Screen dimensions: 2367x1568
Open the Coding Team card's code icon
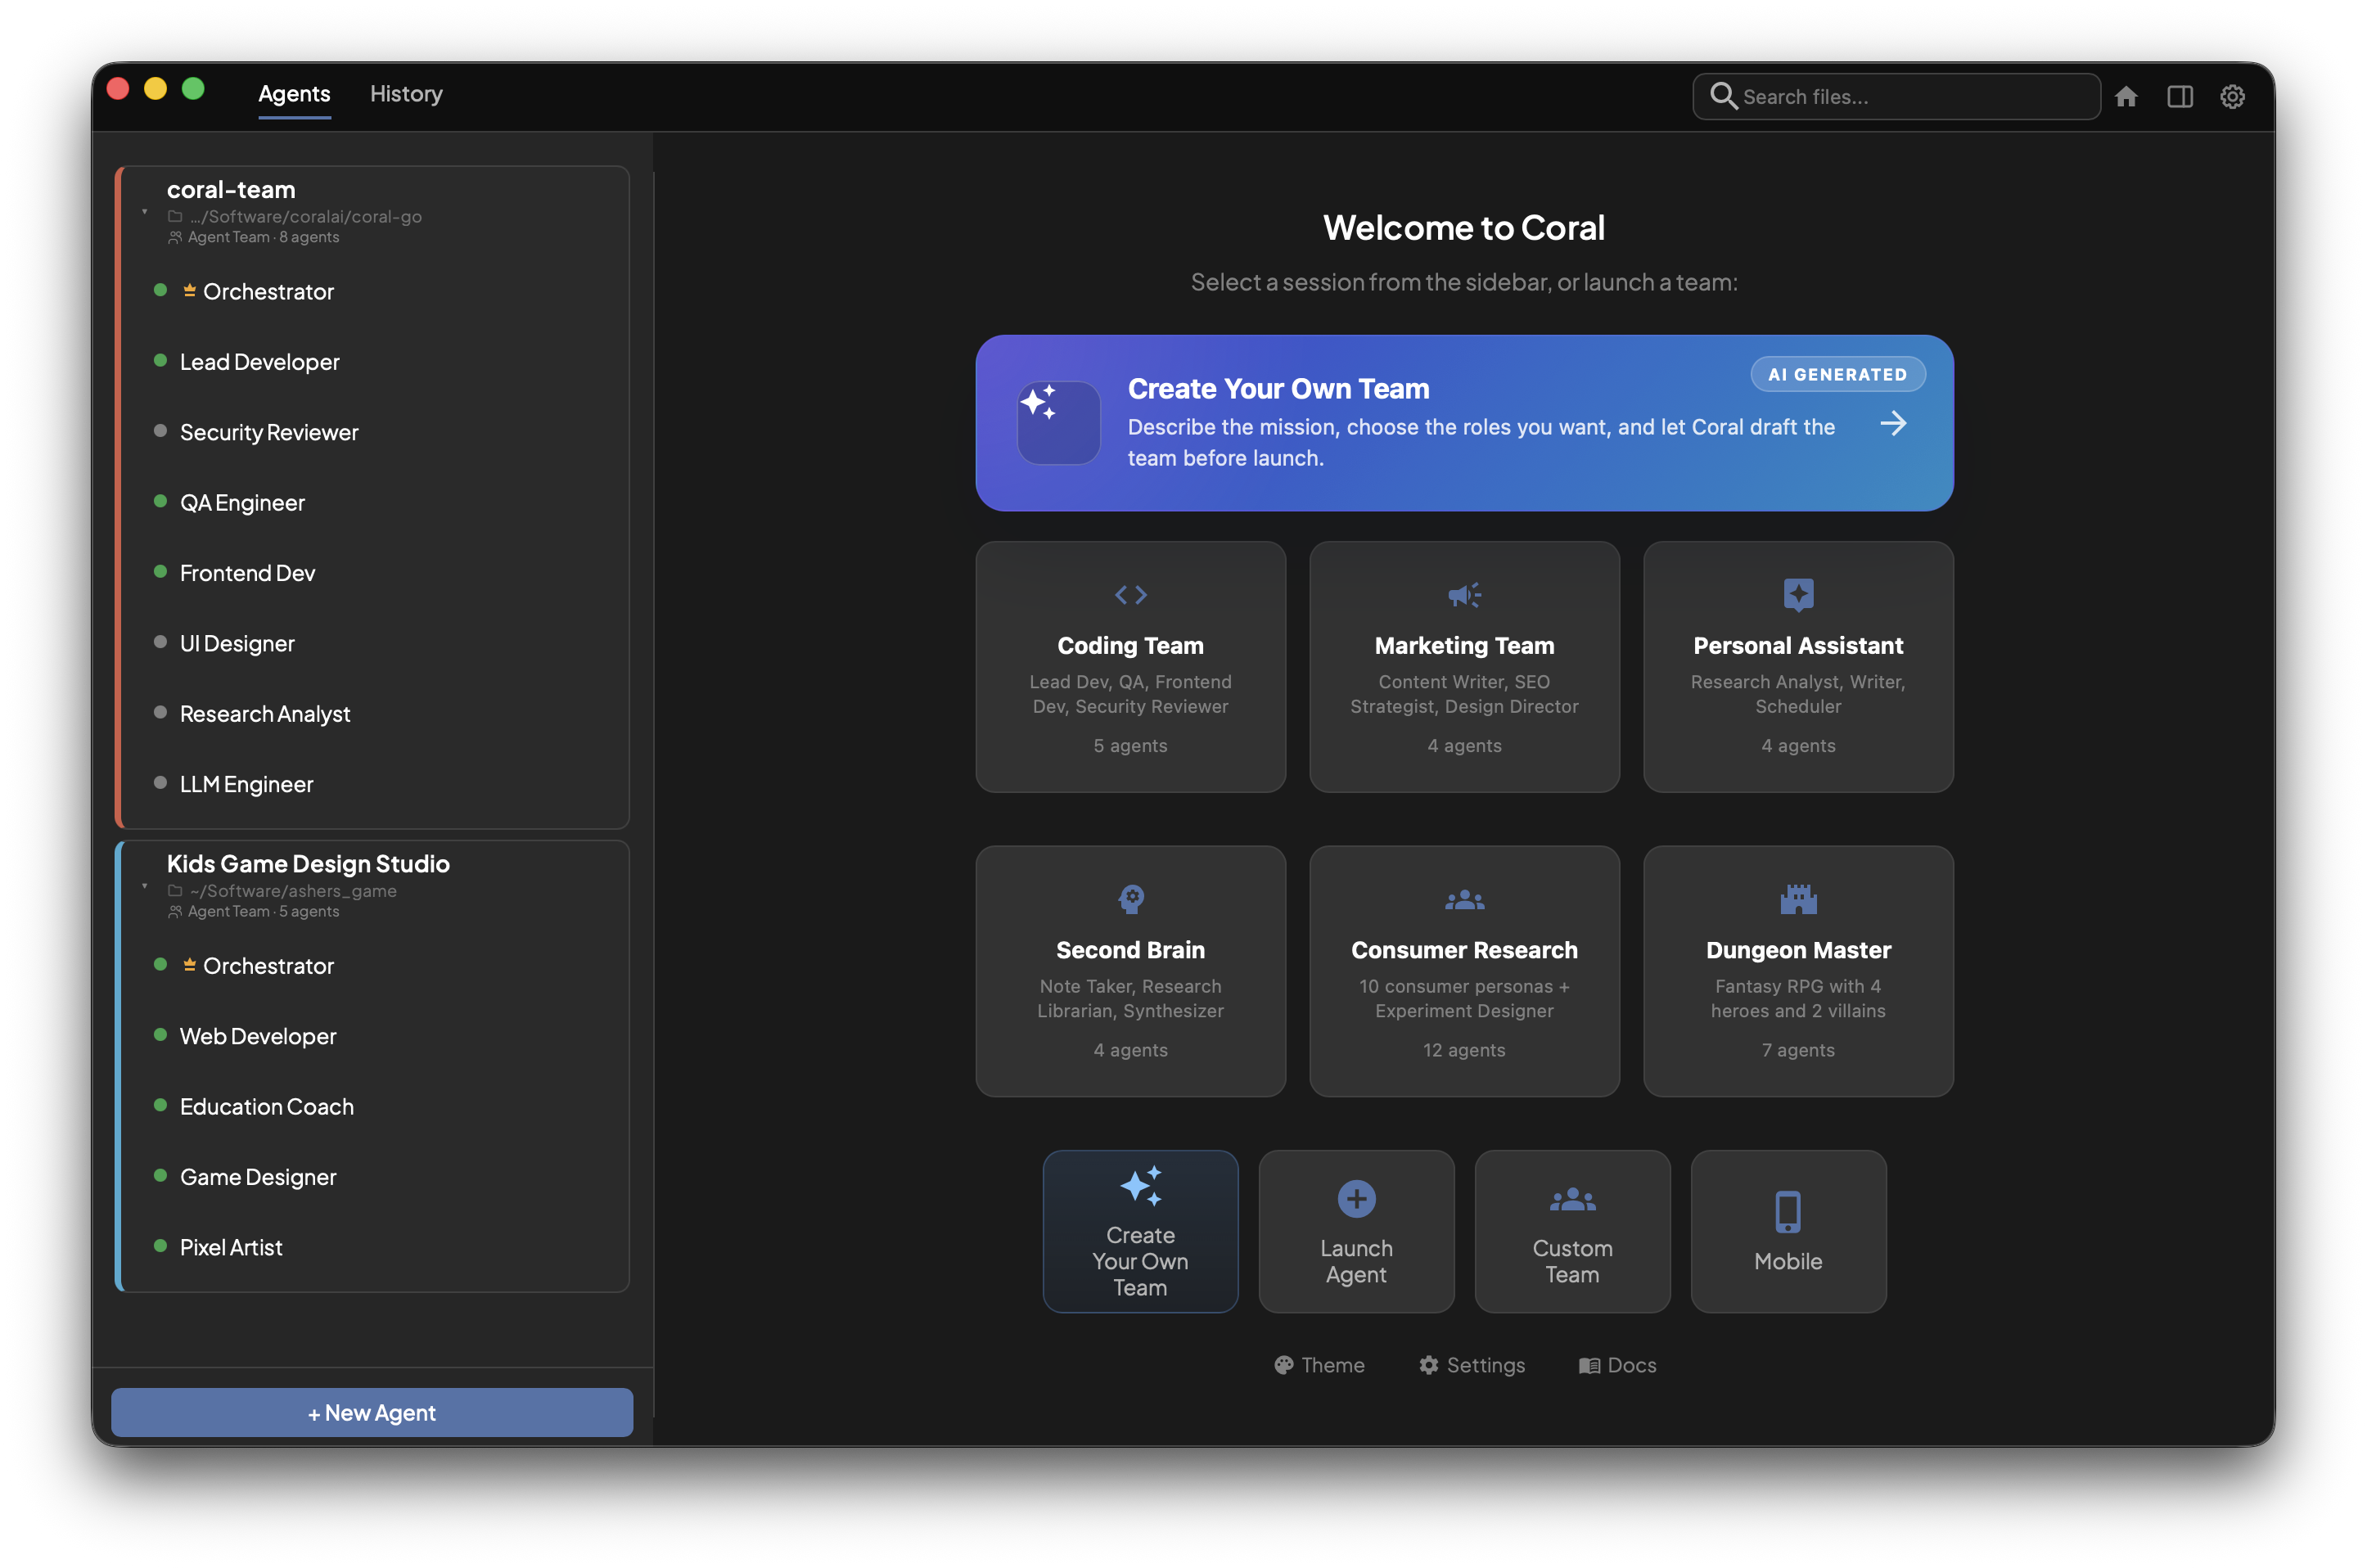pyautogui.click(x=1130, y=594)
